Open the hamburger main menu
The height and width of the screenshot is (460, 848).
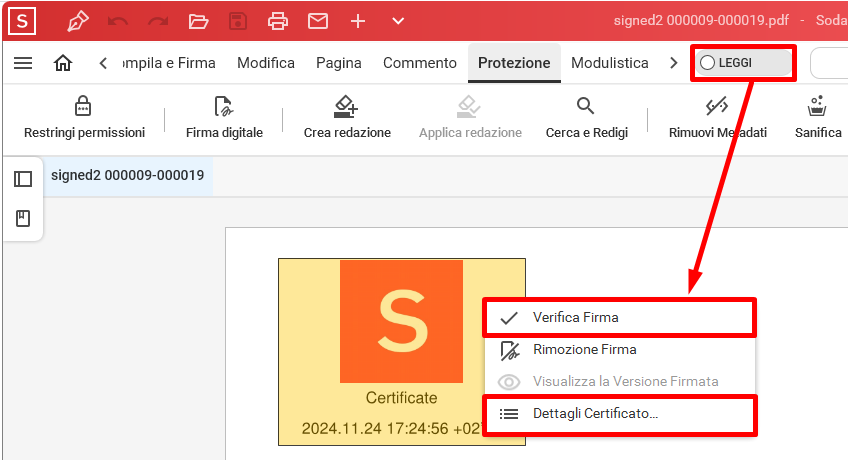pos(23,63)
